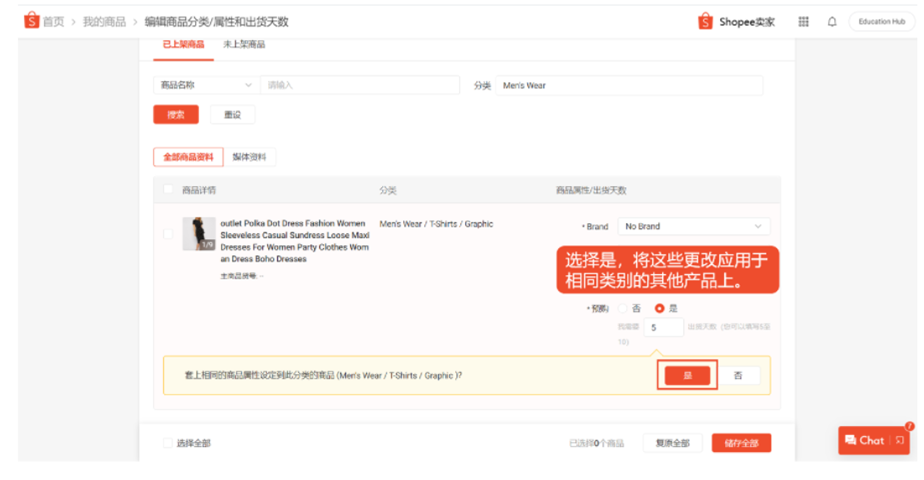Select 否 radio for pre-order

[x=622, y=309]
